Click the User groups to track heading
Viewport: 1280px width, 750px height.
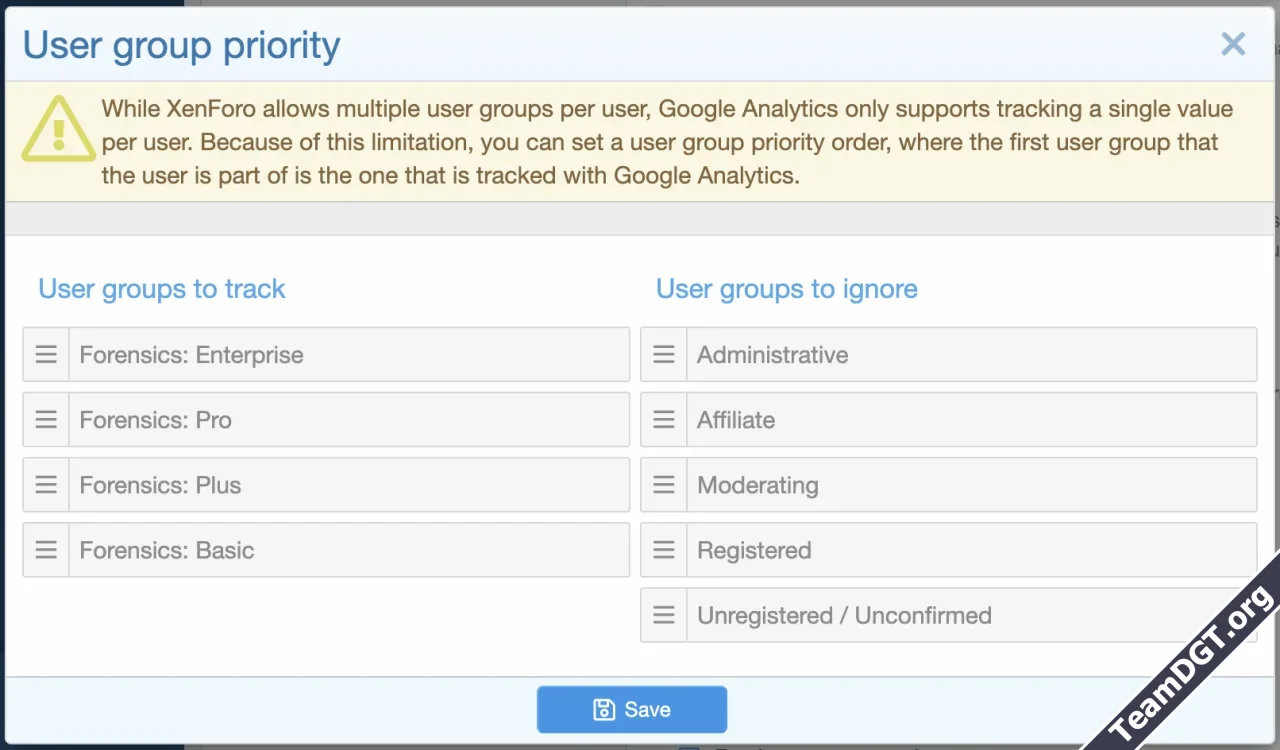point(161,289)
